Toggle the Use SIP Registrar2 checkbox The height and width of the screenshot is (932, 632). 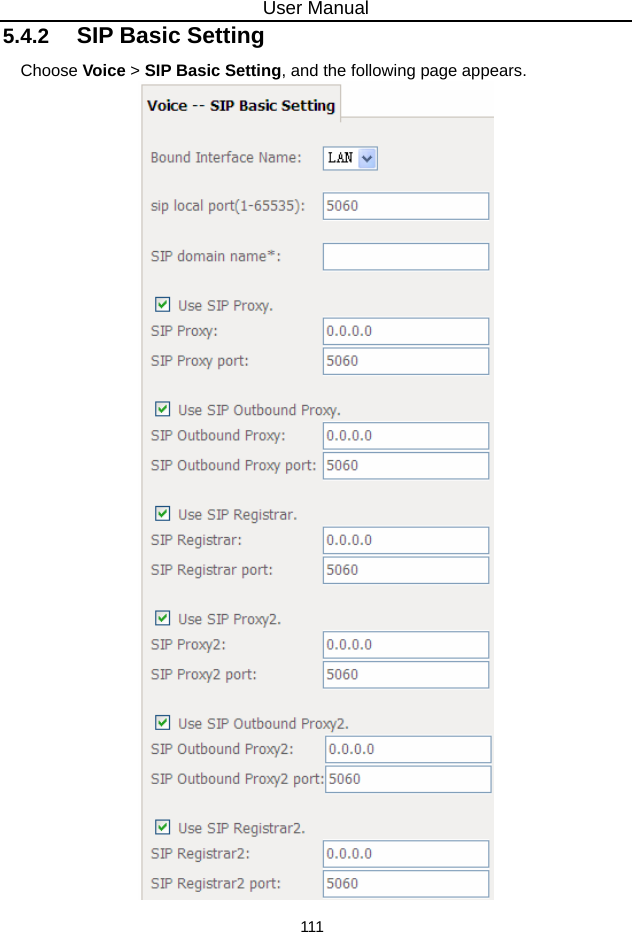pyautogui.click(x=162, y=827)
